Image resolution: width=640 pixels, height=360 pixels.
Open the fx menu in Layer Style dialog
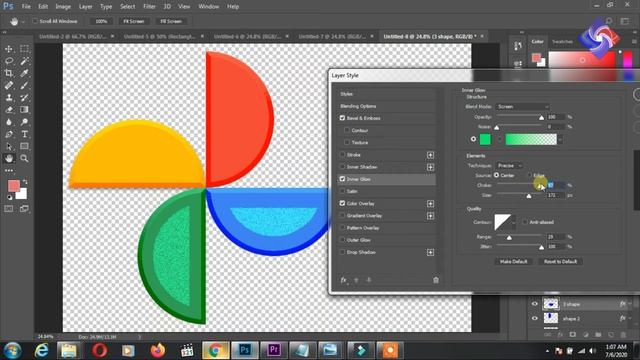click(344, 280)
